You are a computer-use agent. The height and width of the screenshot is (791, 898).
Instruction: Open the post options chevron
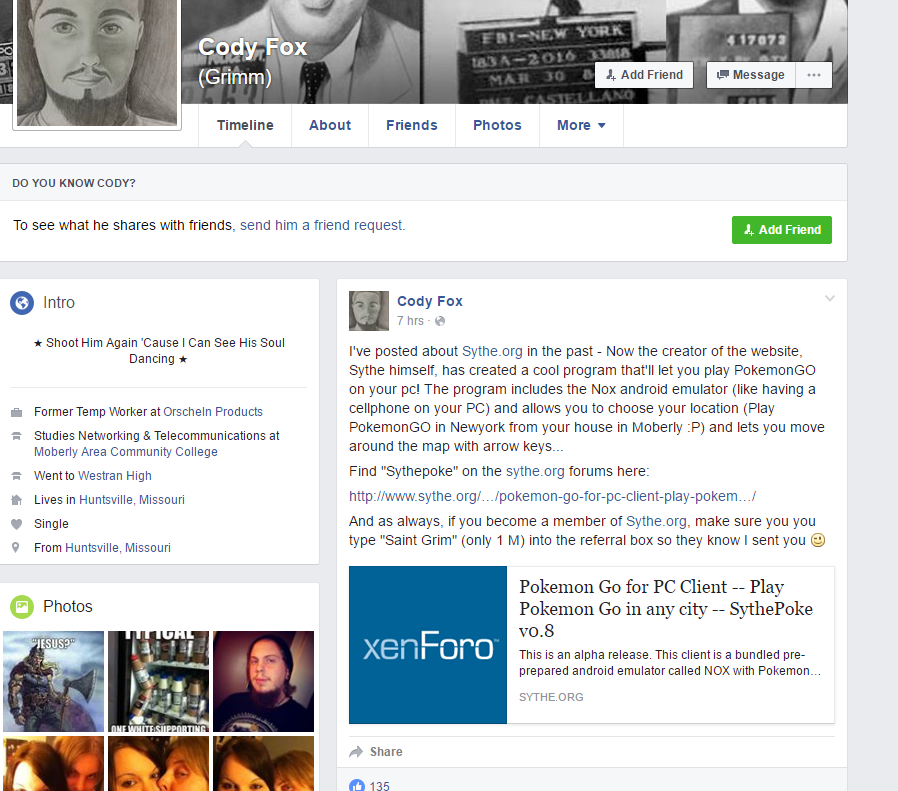(x=829, y=298)
